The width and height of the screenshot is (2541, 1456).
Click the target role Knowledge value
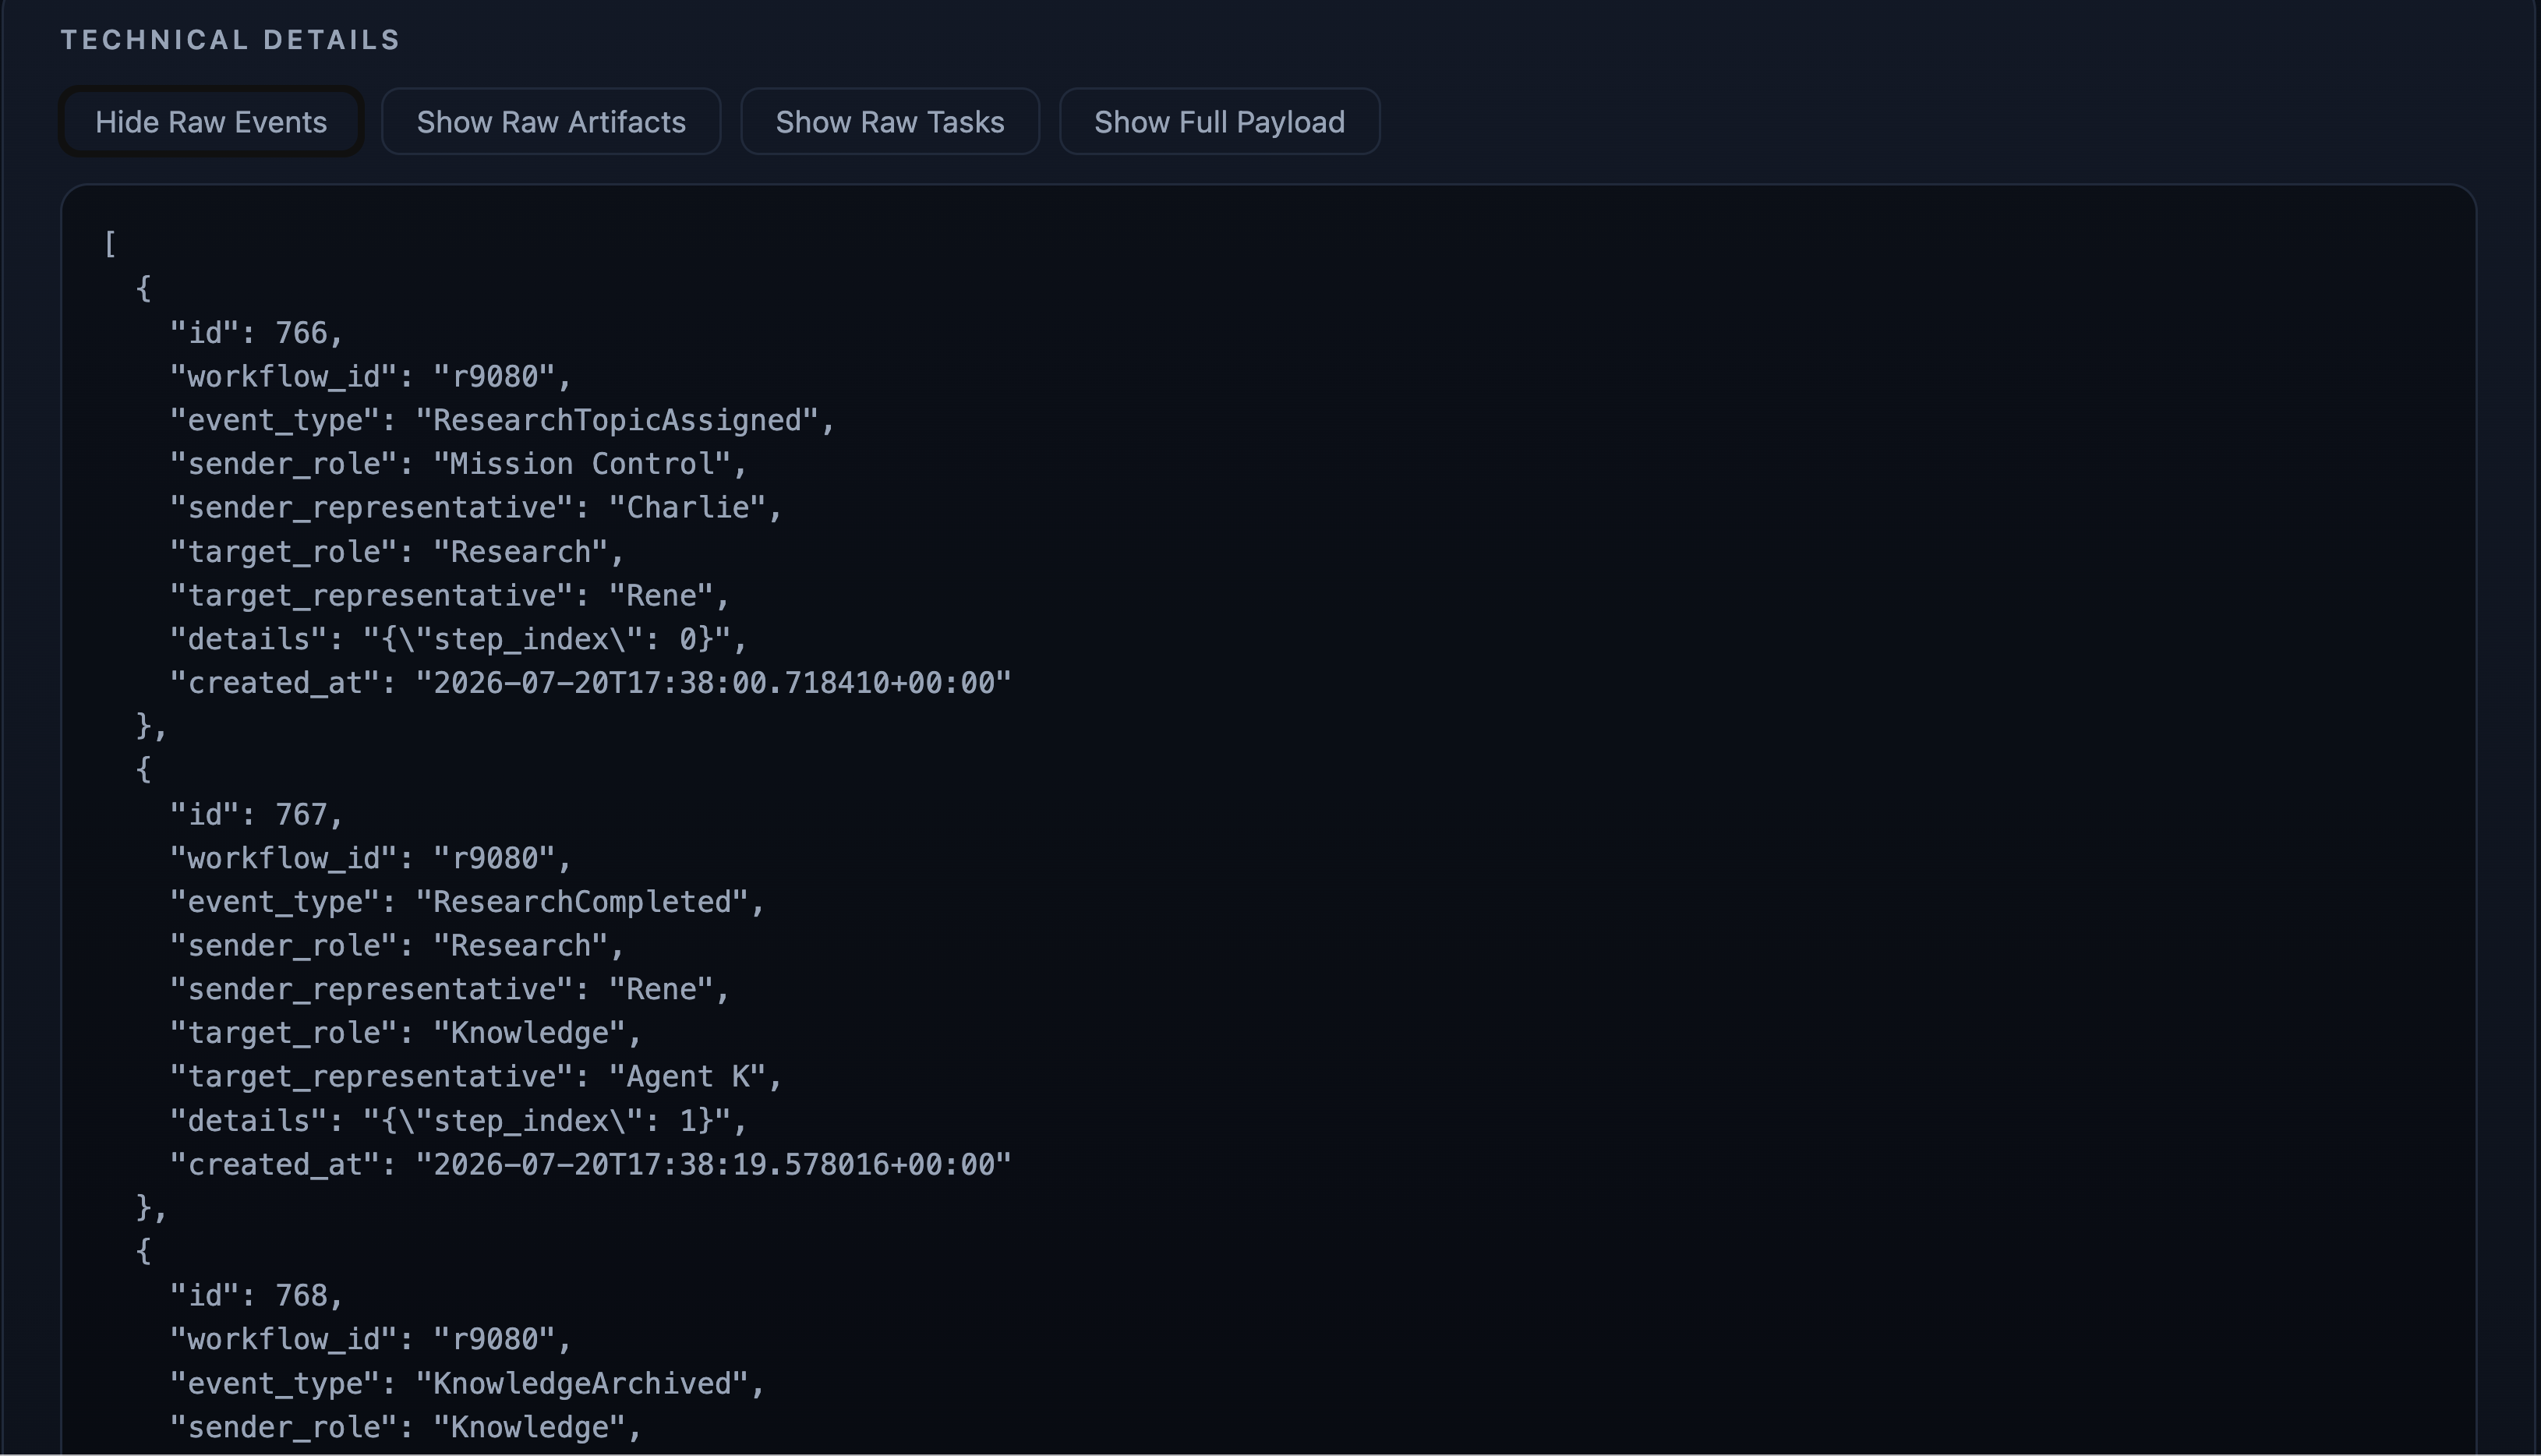[529, 1033]
